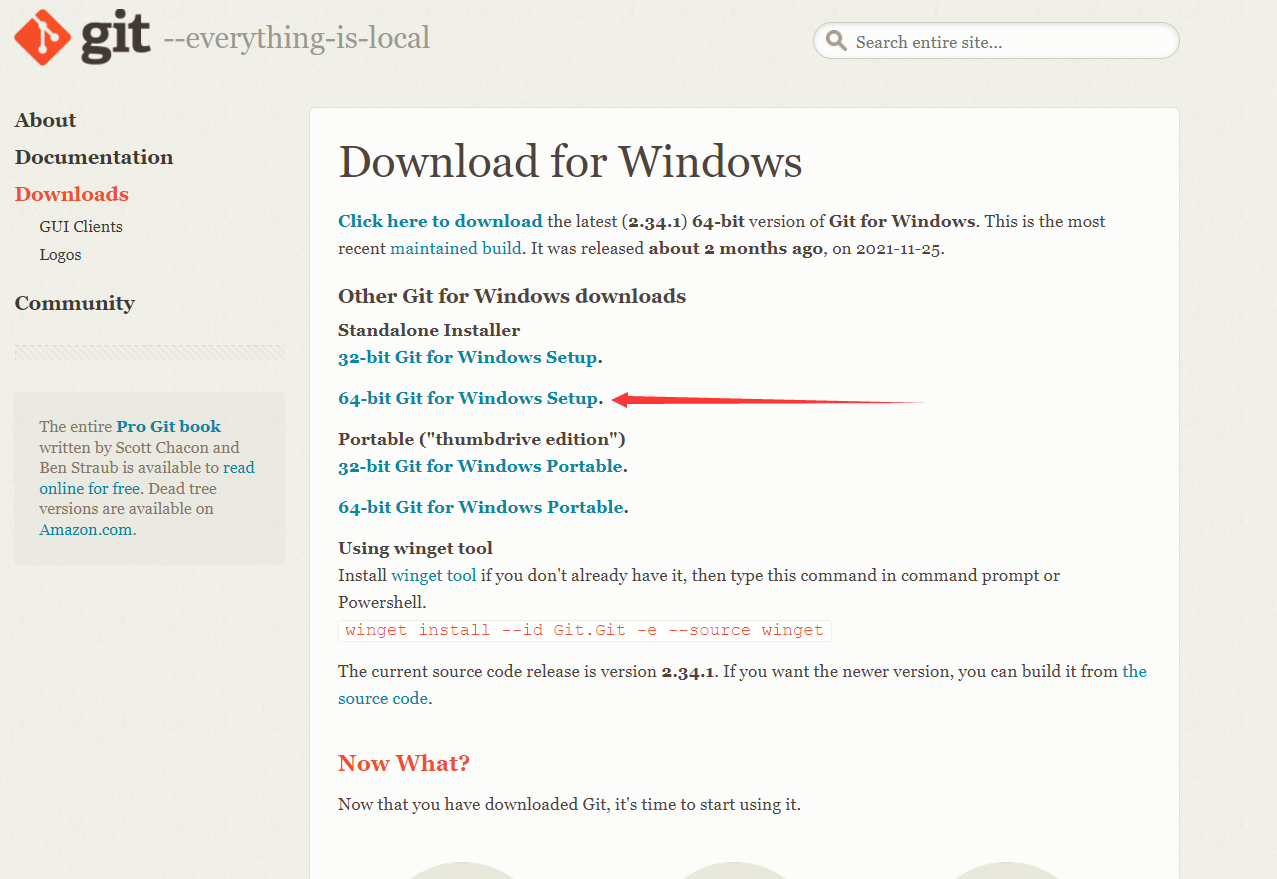
Task: Click the Now What? heading
Action: pyautogui.click(x=404, y=763)
